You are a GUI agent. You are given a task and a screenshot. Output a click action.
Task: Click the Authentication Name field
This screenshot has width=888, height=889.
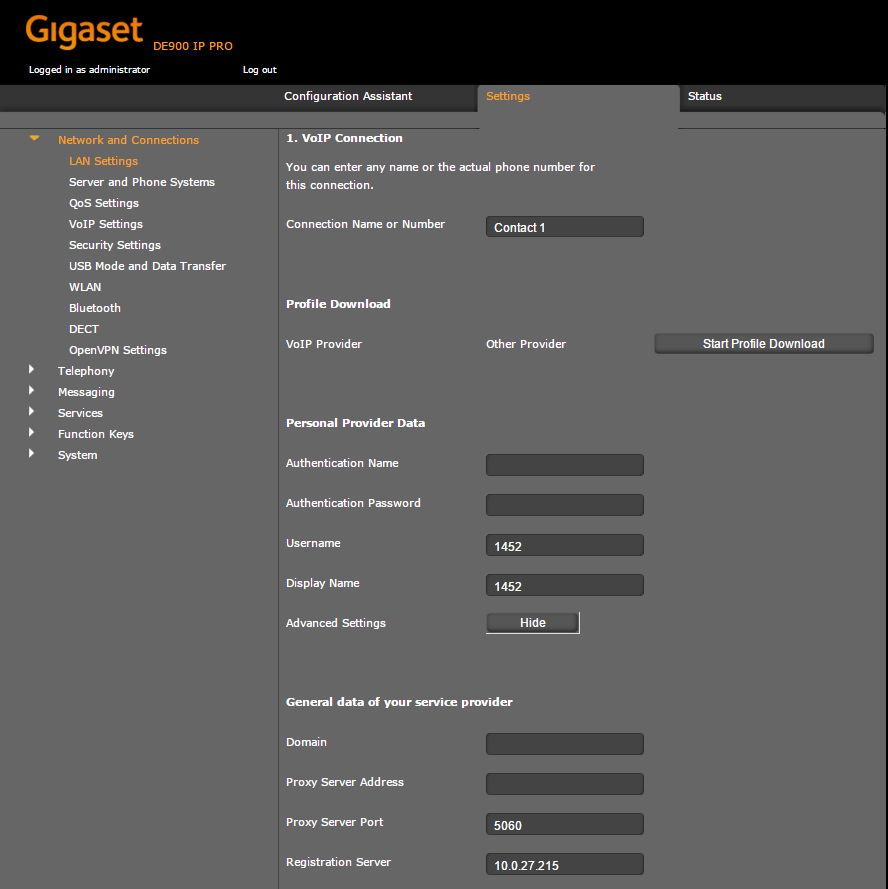point(564,465)
